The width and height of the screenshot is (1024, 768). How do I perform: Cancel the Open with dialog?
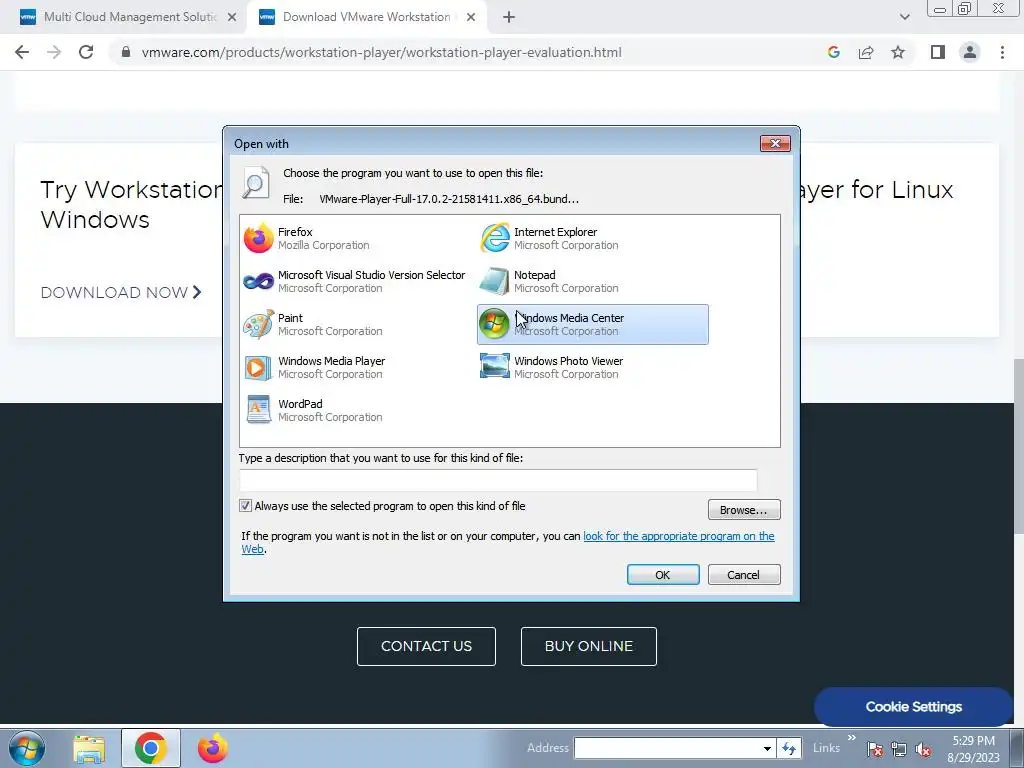(x=744, y=575)
